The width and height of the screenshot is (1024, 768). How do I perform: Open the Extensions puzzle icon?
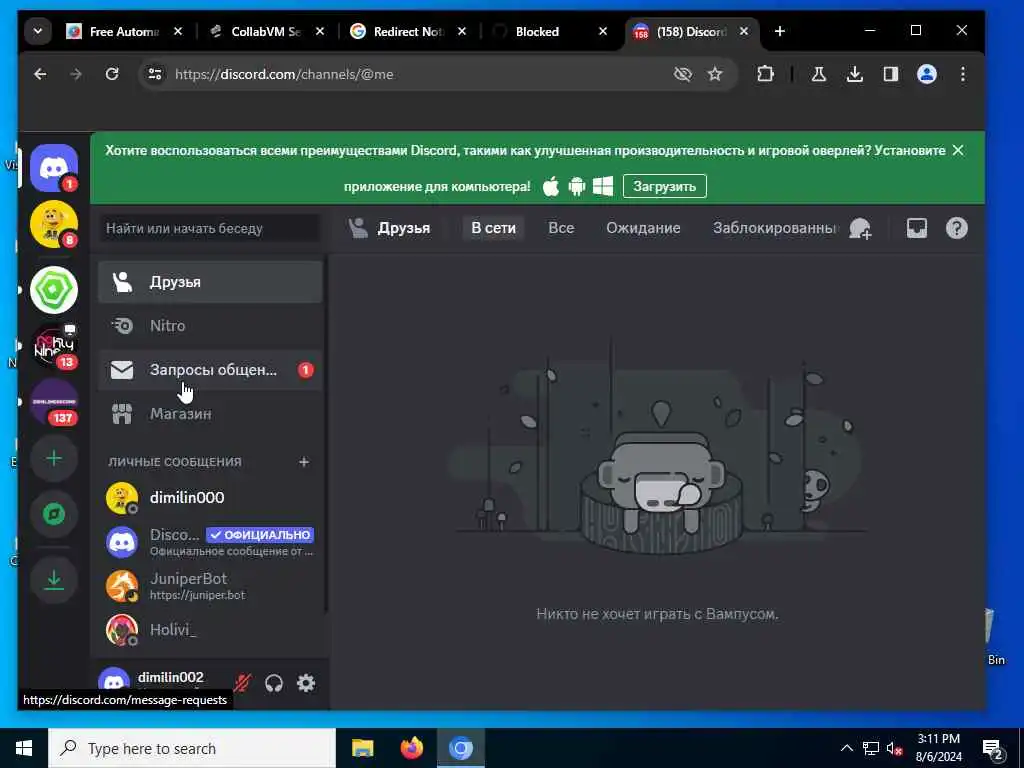tap(765, 74)
